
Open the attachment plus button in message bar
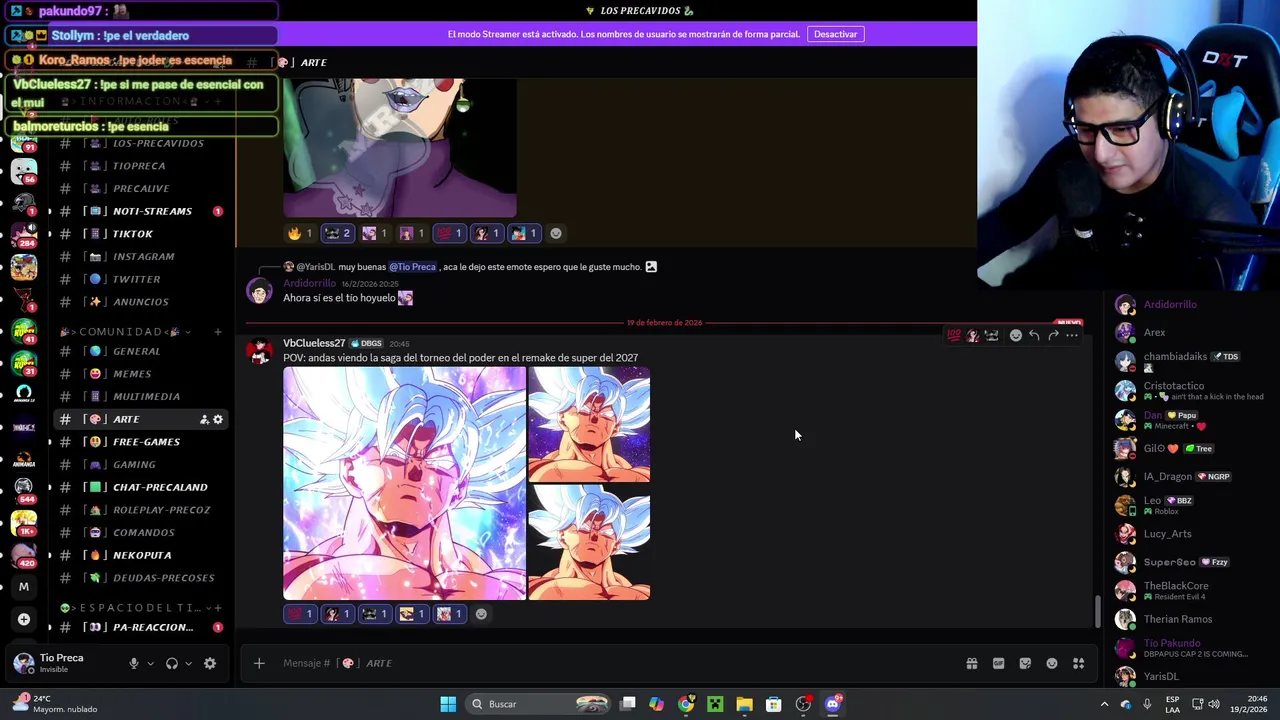pyautogui.click(x=259, y=663)
